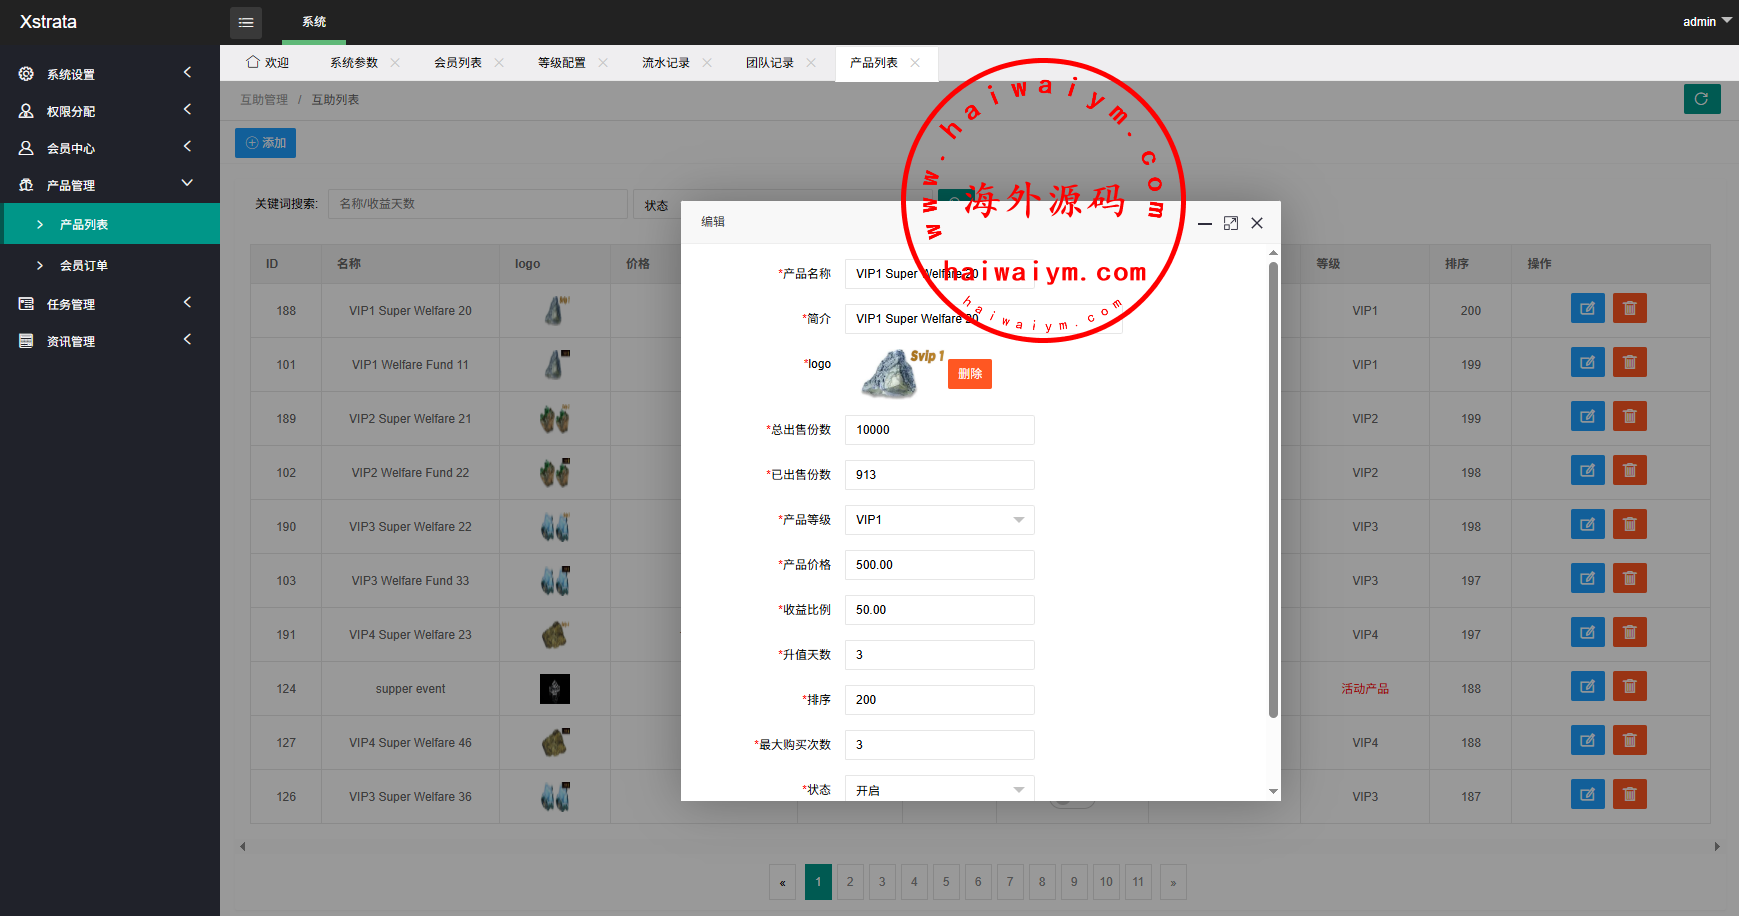1739x916 pixels.
Task: Toggle the sidebar hamburger menu icon
Action: click(x=246, y=22)
